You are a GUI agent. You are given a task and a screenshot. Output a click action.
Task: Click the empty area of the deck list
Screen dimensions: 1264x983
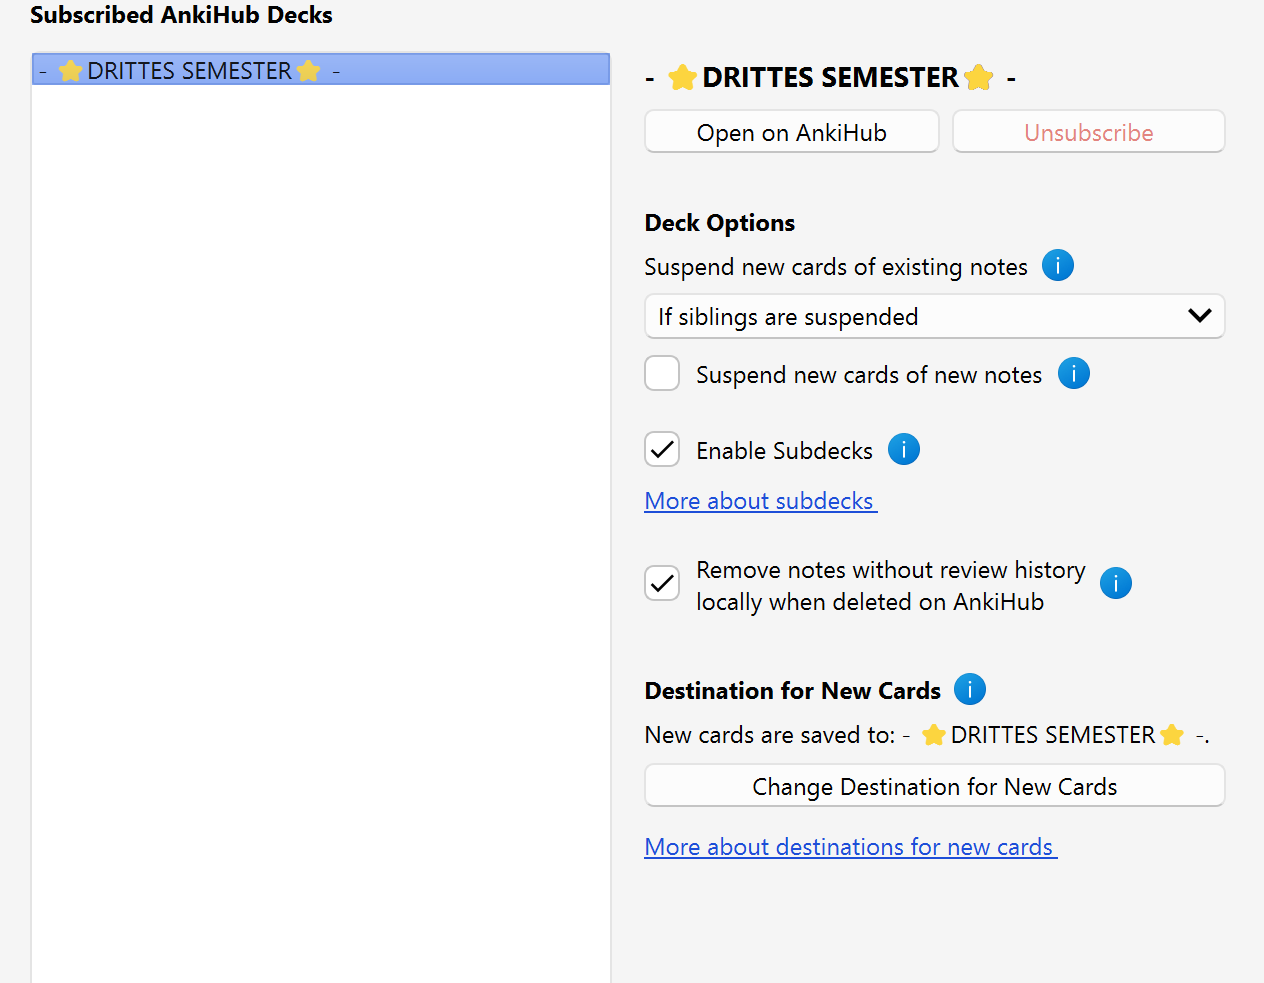click(x=320, y=500)
